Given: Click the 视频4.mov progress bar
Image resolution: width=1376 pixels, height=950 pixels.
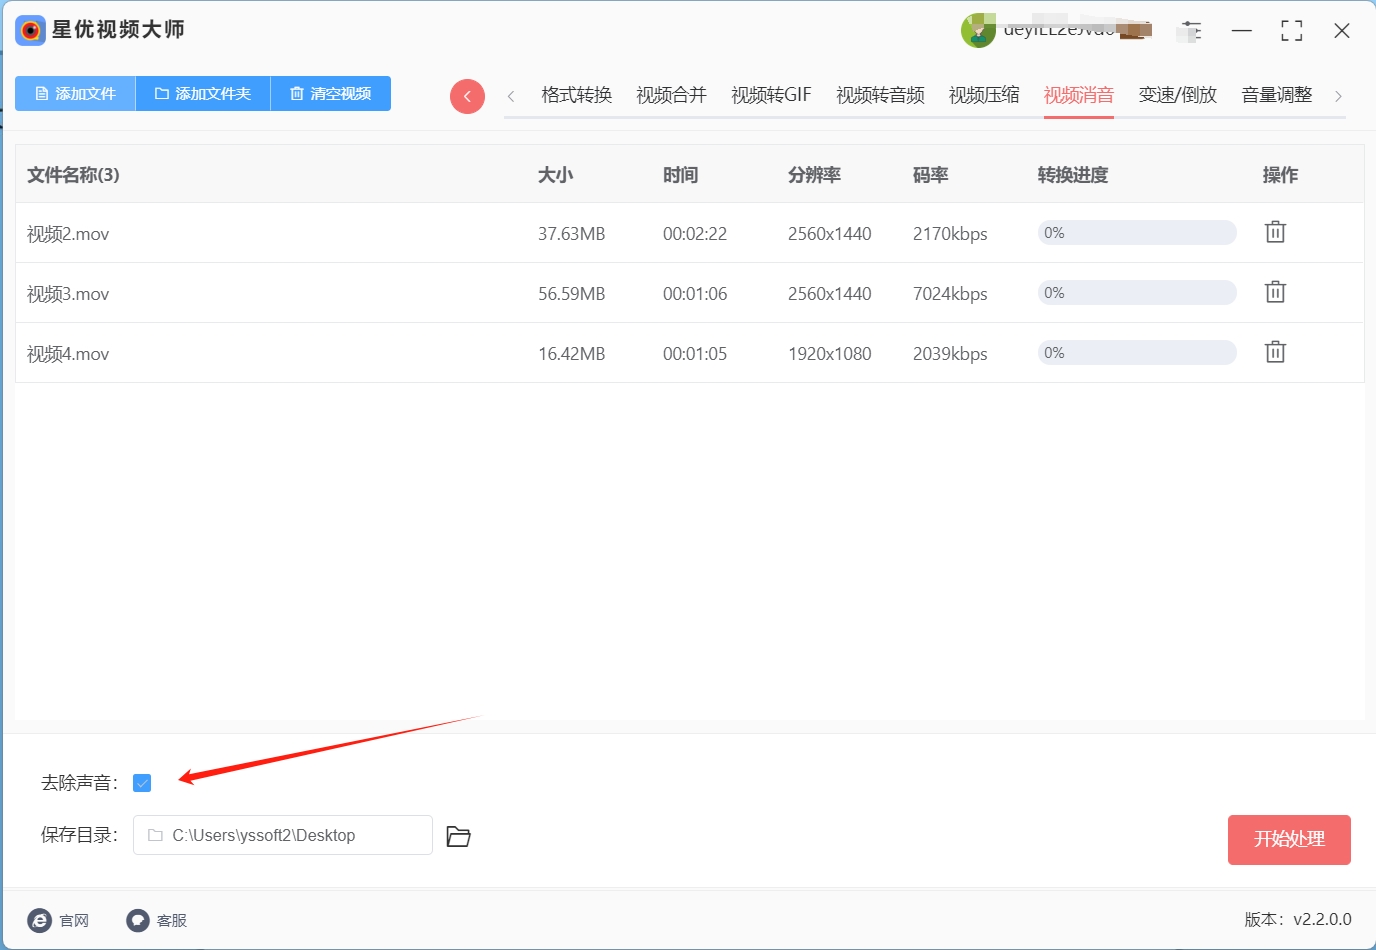Looking at the screenshot, I should point(1137,353).
